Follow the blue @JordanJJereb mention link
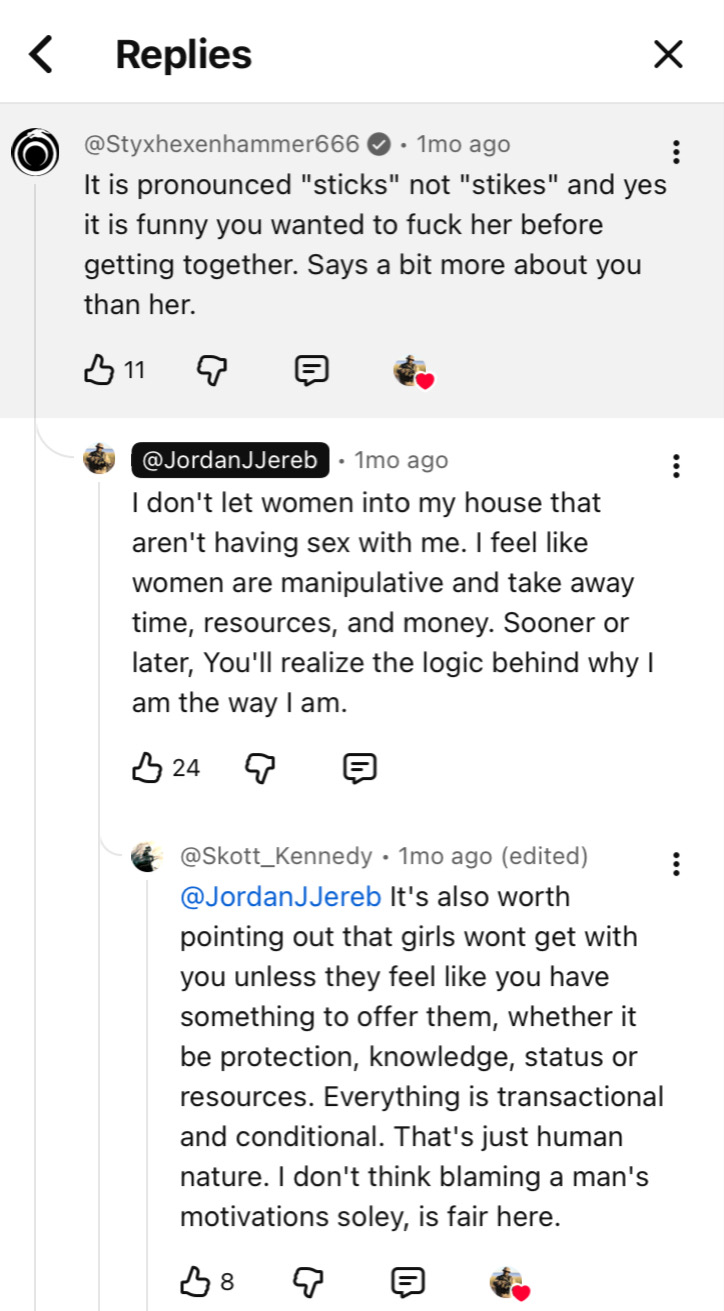The image size is (724, 1311). coord(280,896)
